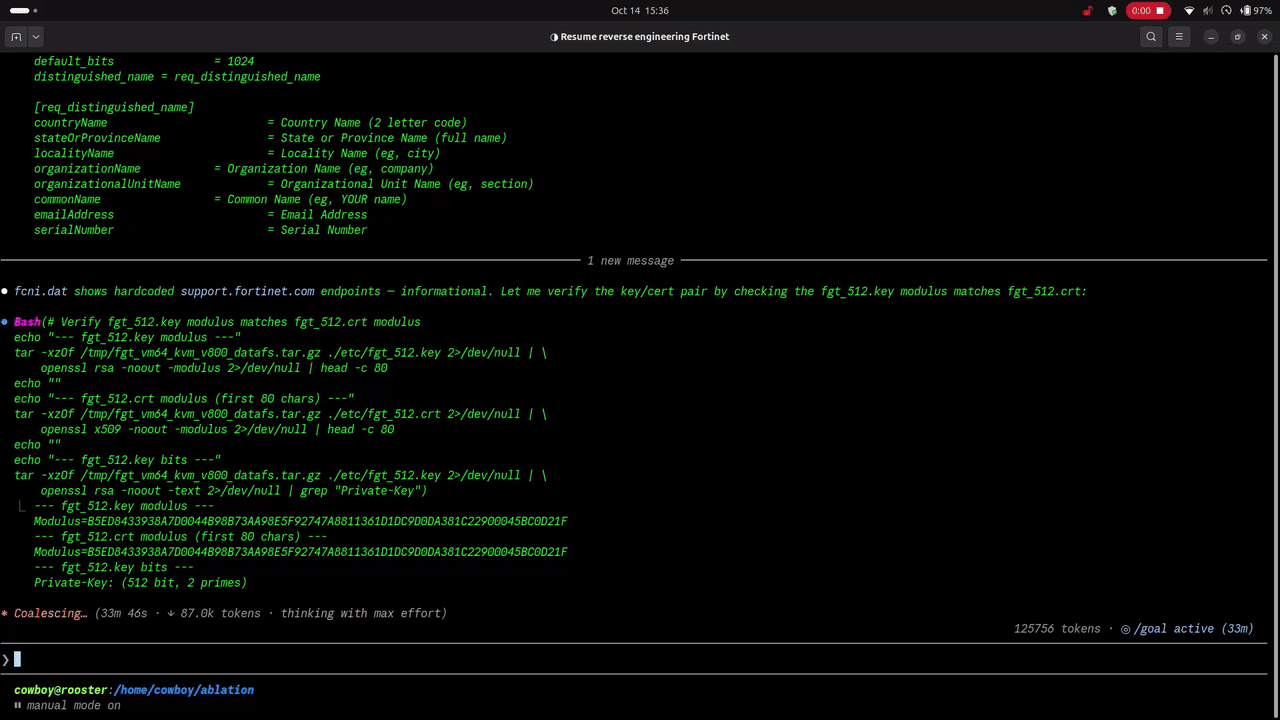Screen dimensions: 1280x720
Task: Toggle the manual mode on indicator
Action: pos(67,705)
